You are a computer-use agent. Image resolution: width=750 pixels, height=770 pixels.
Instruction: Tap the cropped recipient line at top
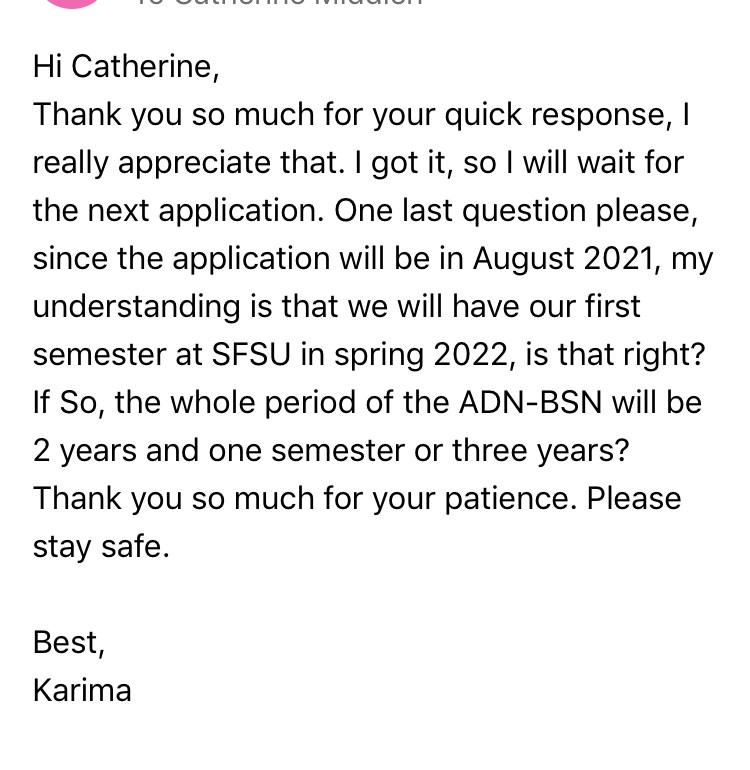[x=278, y=2]
